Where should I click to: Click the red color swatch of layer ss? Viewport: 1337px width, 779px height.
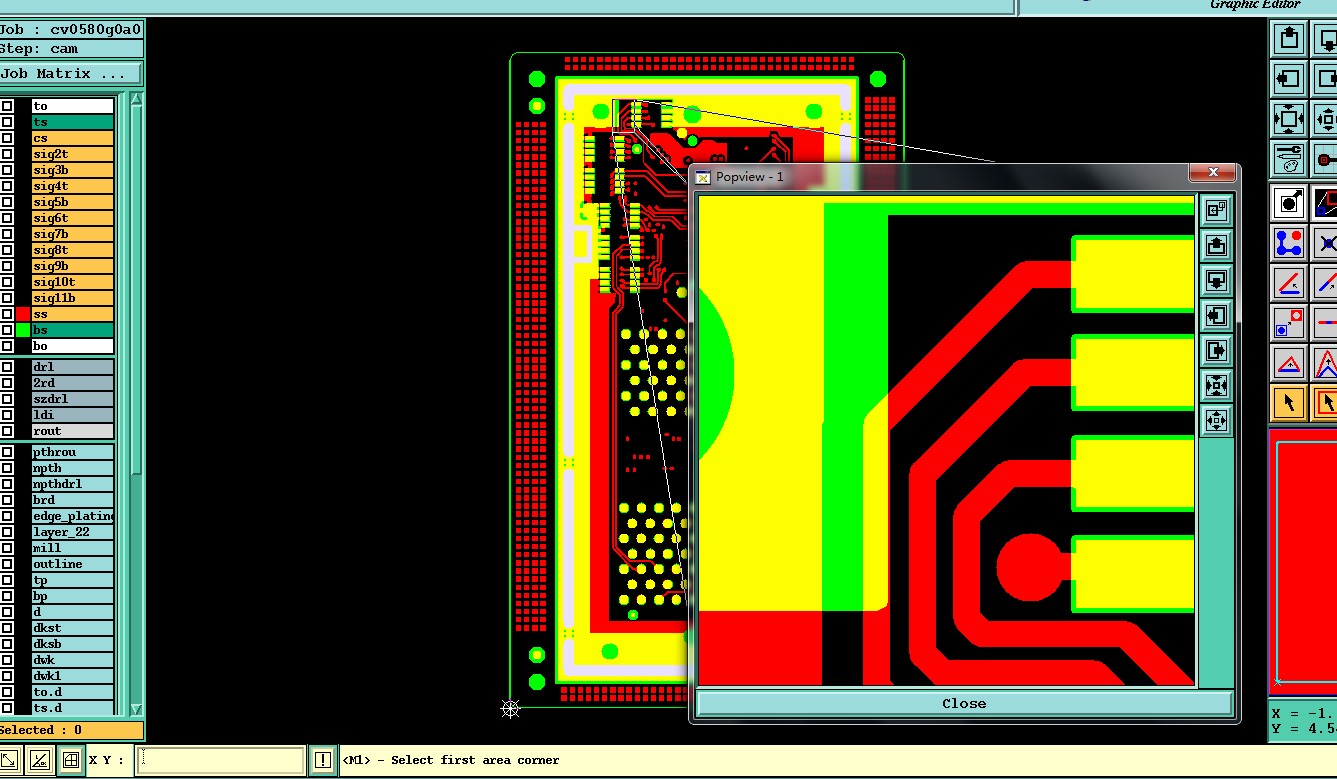tap(23, 314)
